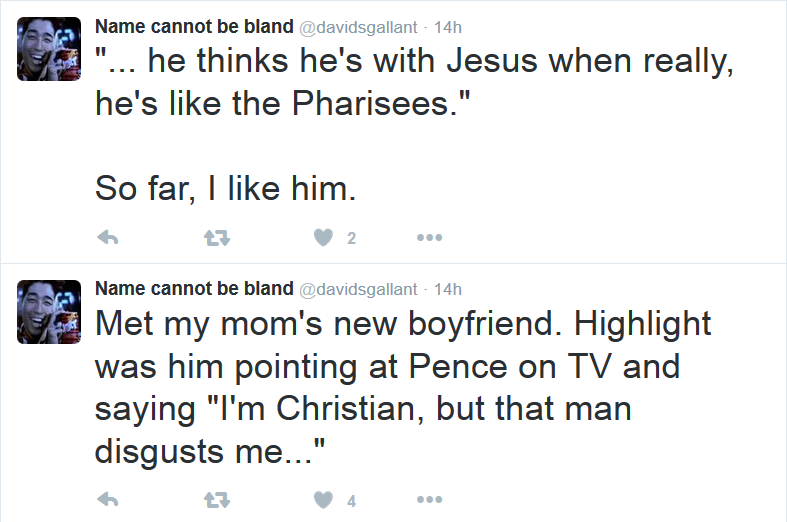Screen dimensions: 787x522
Task: Open first tweet's 14h timestamp
Action: [x=448, y=27]
